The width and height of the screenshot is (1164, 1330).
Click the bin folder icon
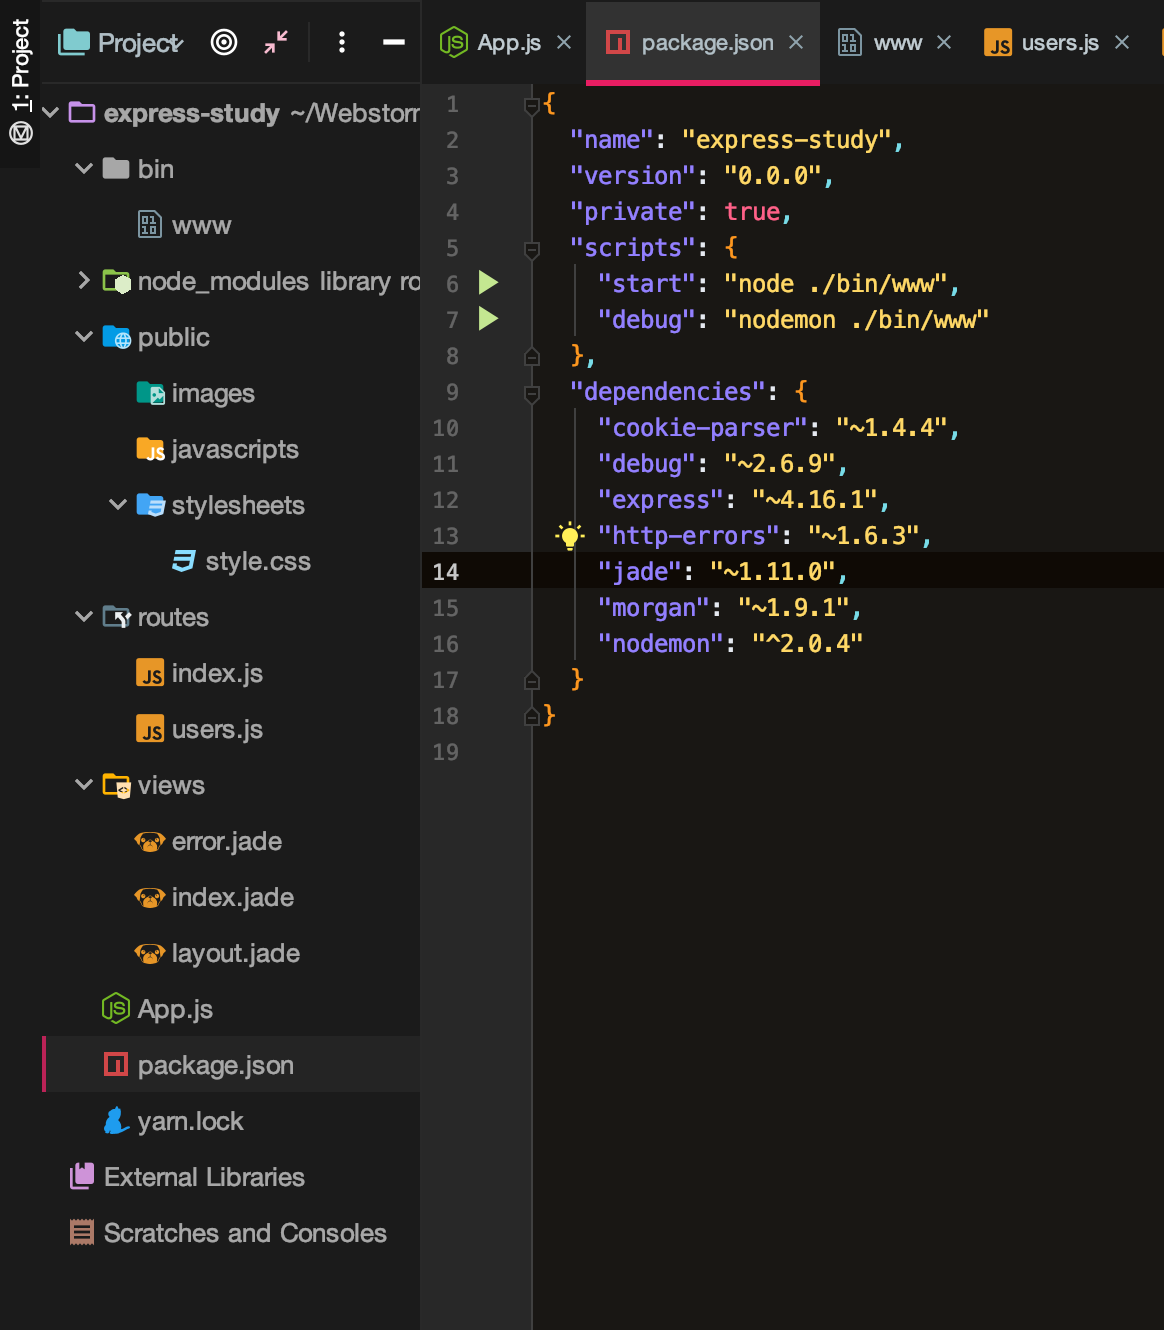click(116, 168)
